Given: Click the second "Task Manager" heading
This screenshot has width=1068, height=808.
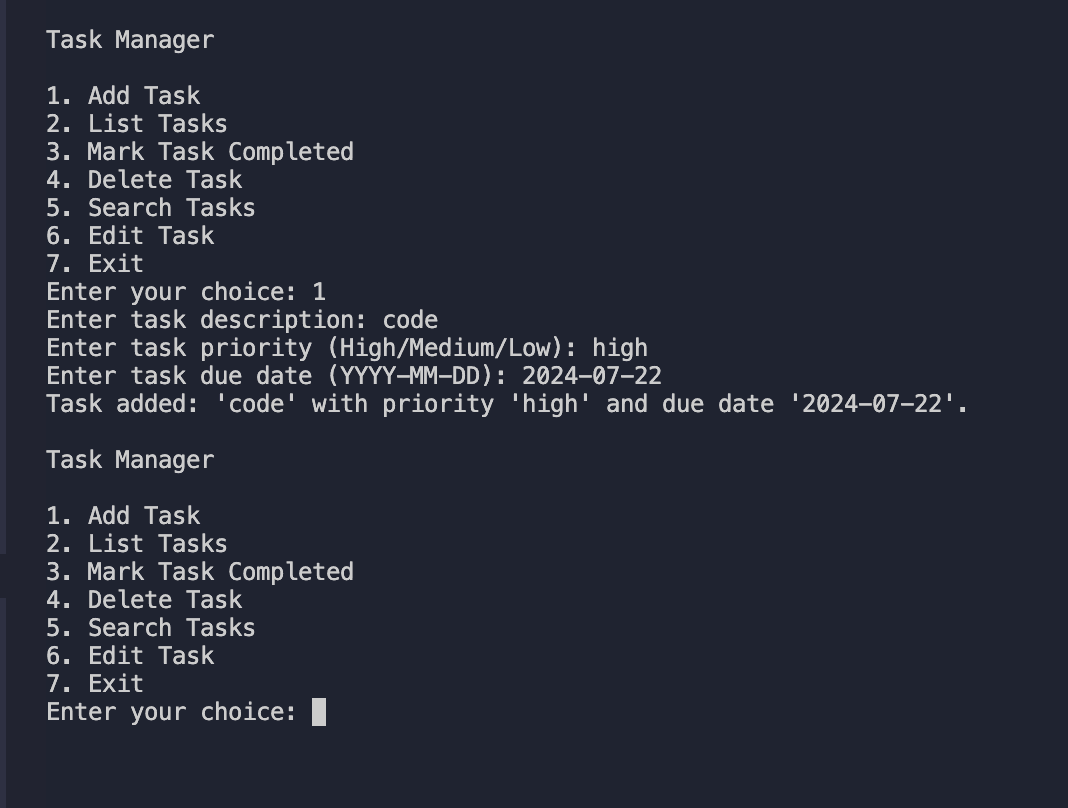Looking at the screenshot, I should tap(130, 460).
